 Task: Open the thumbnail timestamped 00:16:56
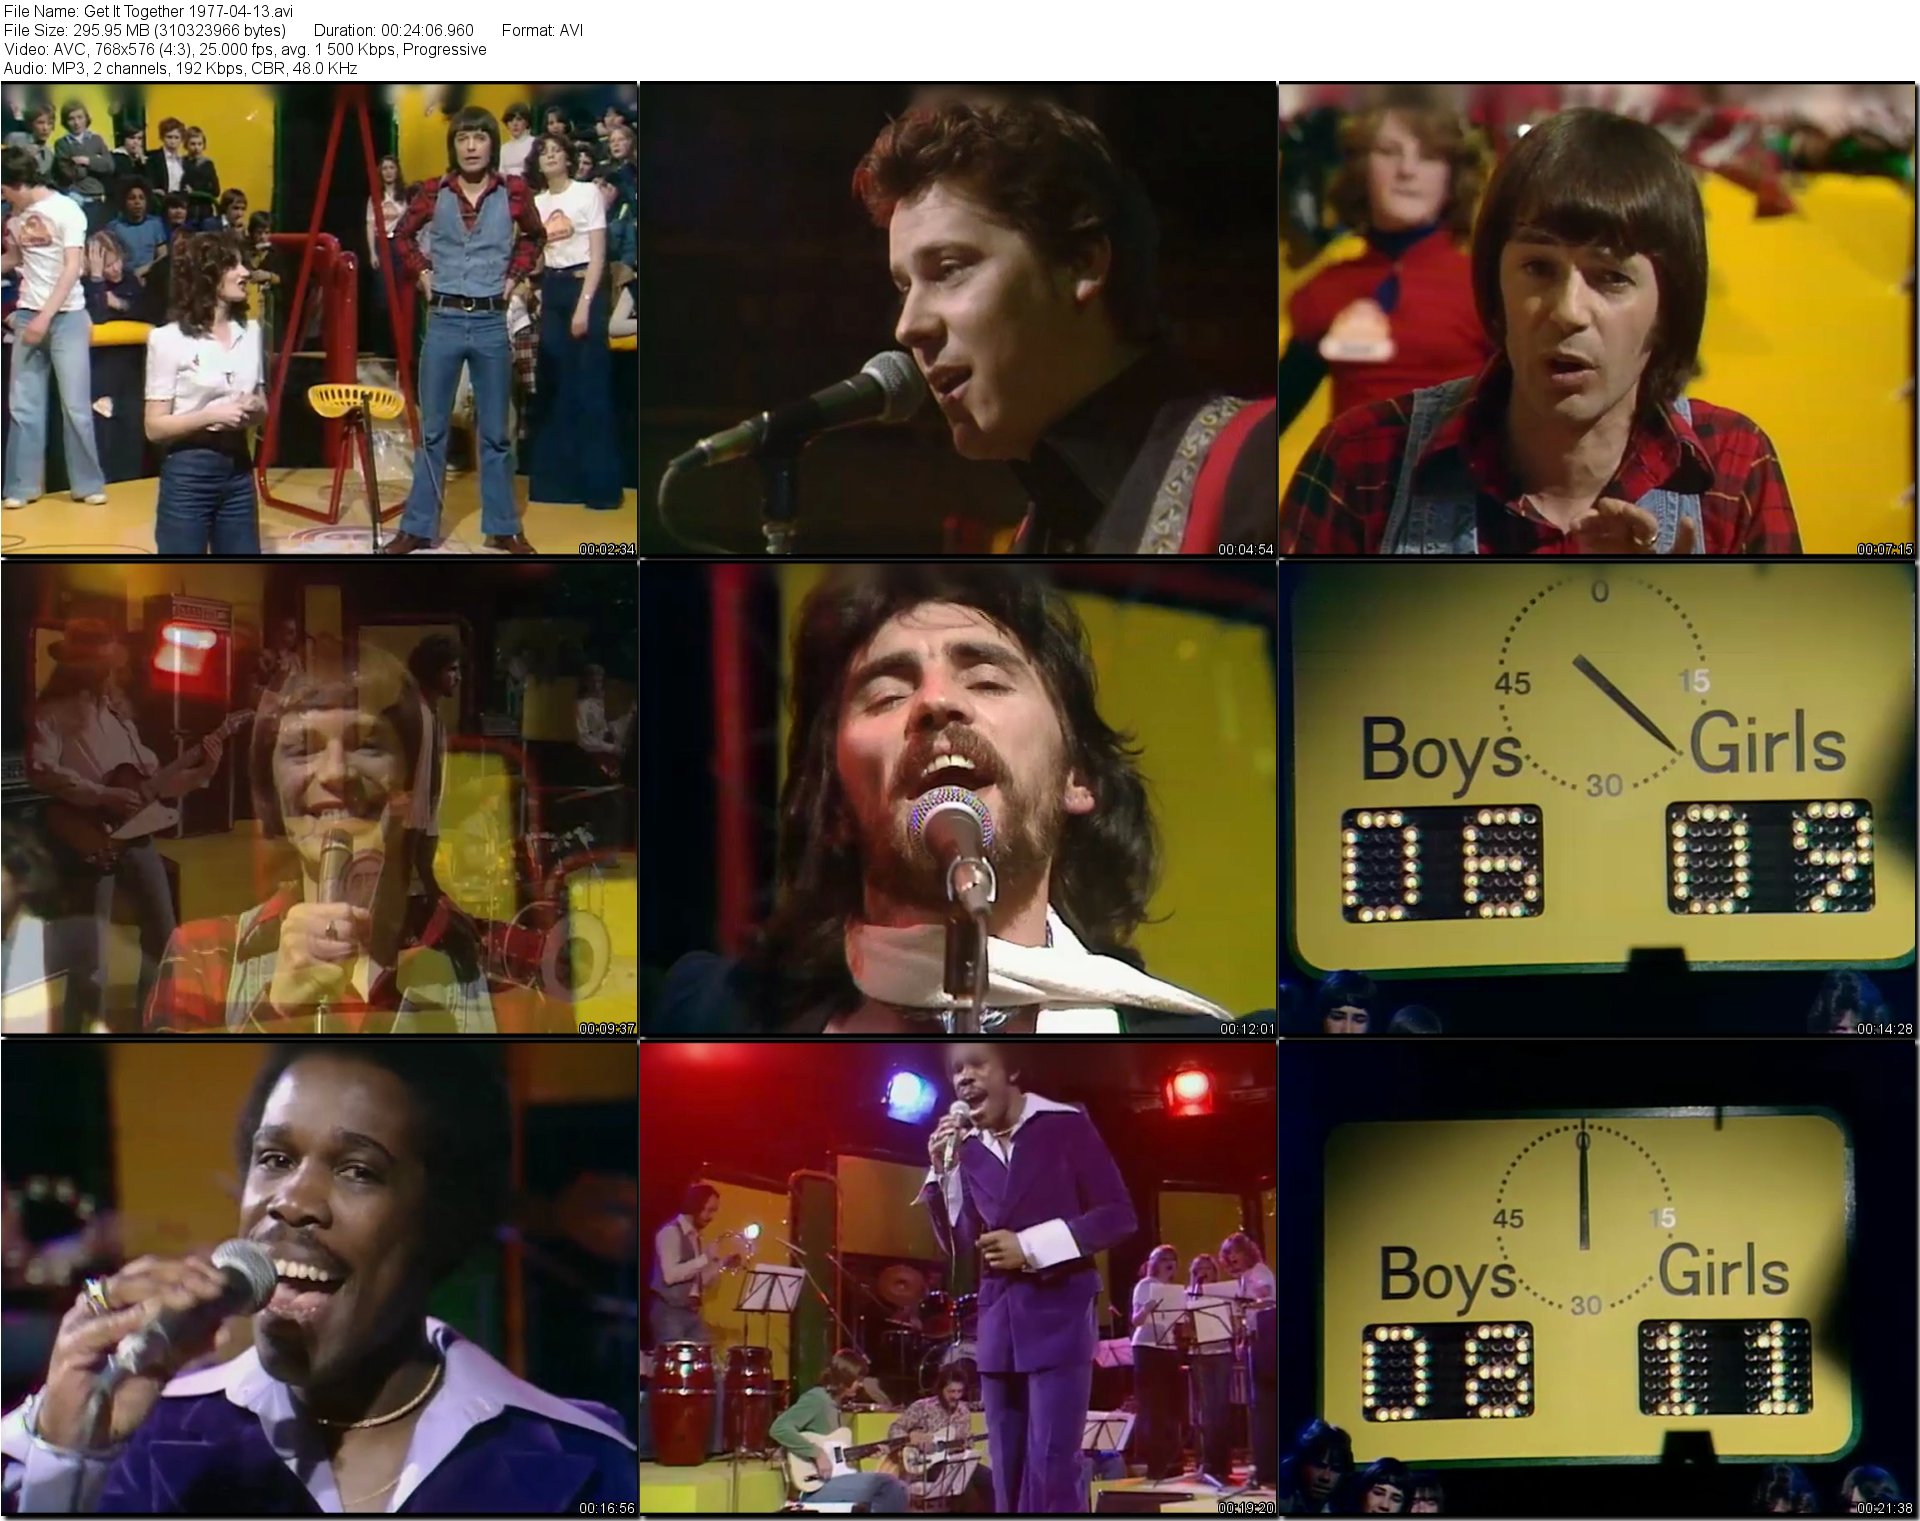pyautogui.click(x=318, y=1277)
